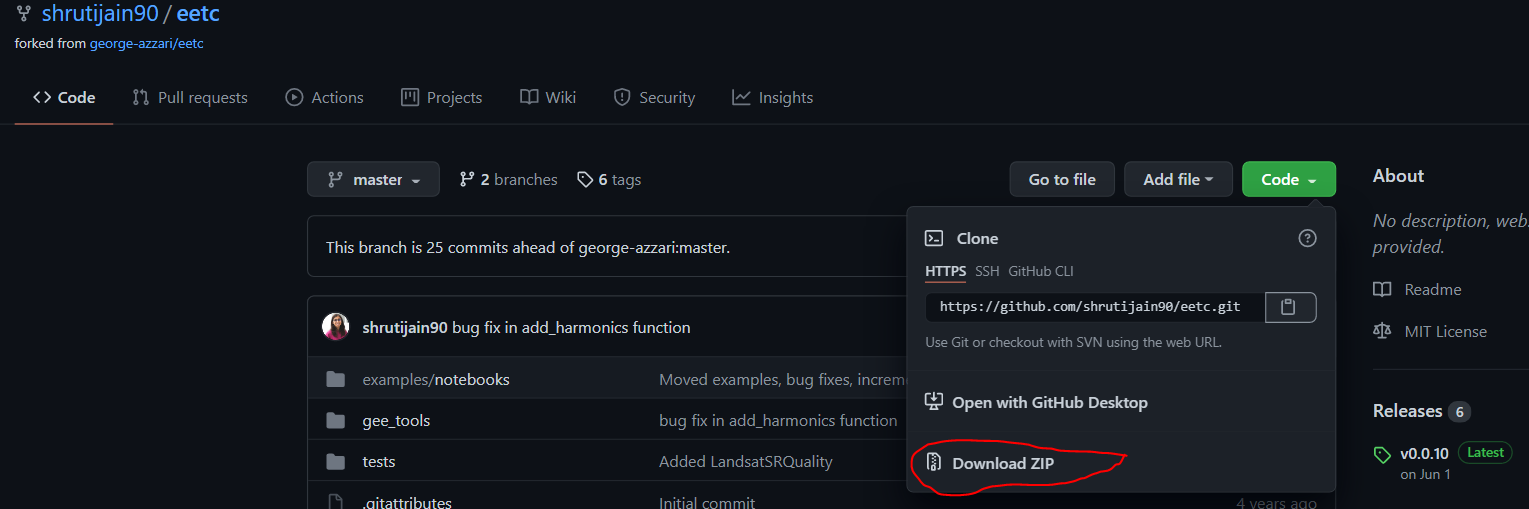Click the book icon beside Readme

click(x=1382, y=289)
